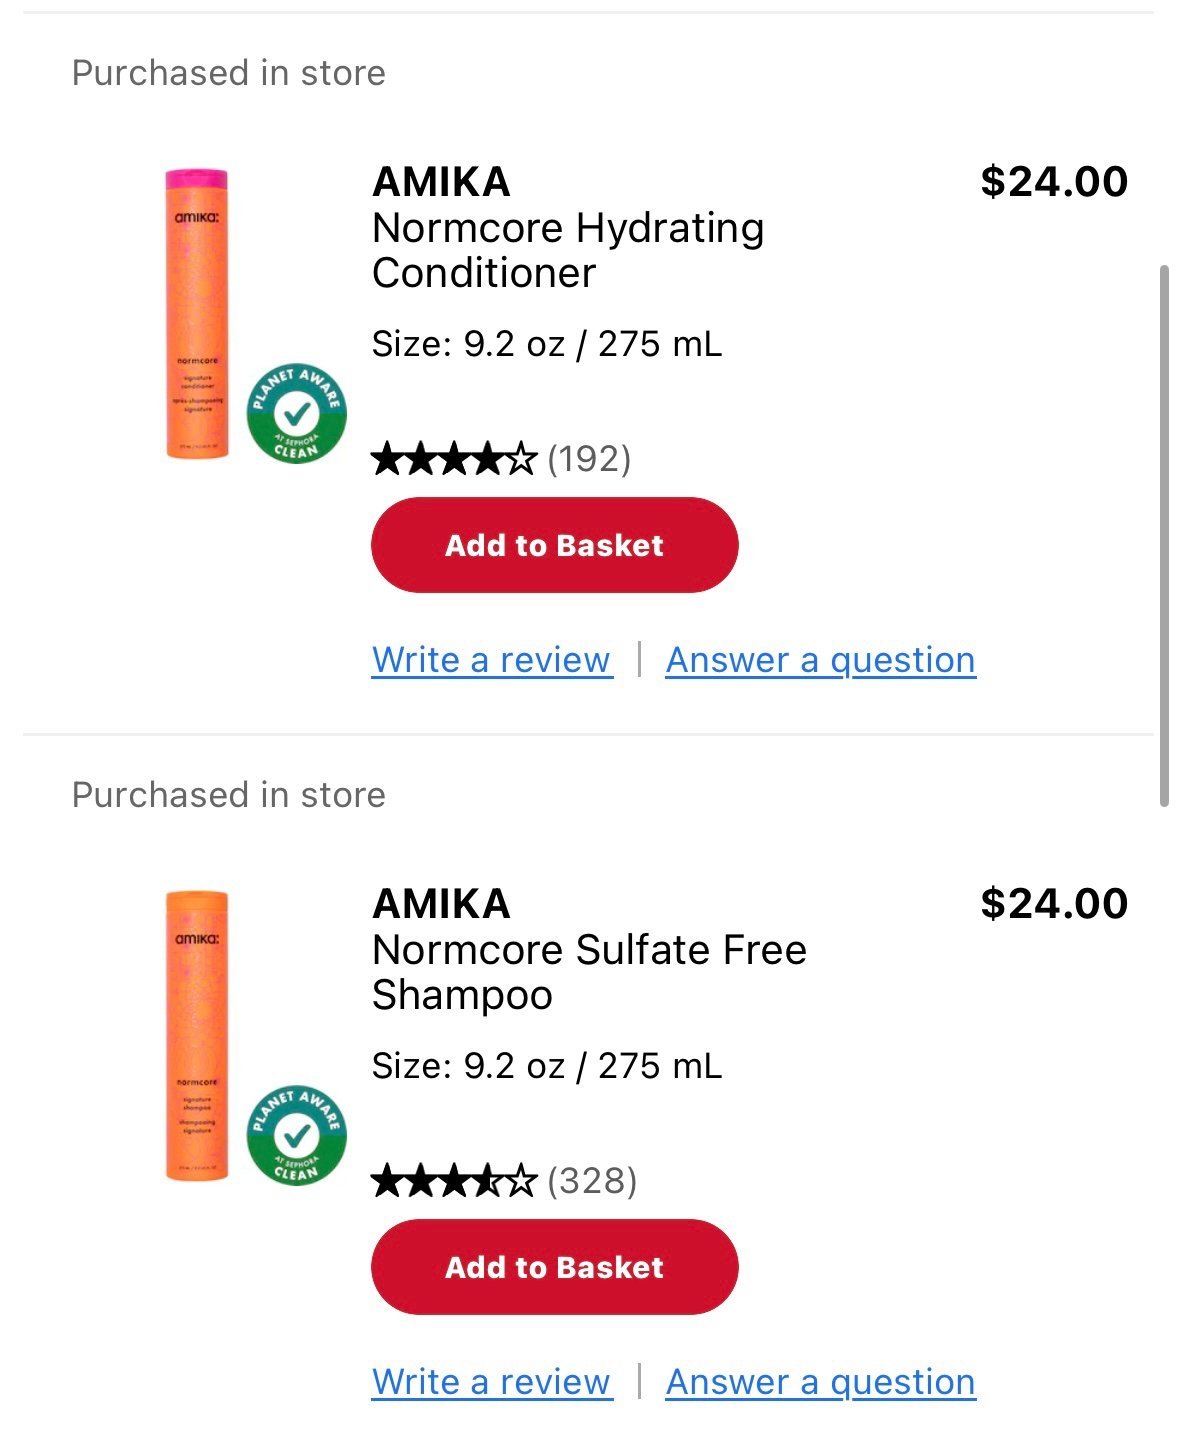Screen dimensions: 1178x1451
Task: Add Normcore Sulfate Free Shampoo to basket
Action: (x=555, y=1267)
